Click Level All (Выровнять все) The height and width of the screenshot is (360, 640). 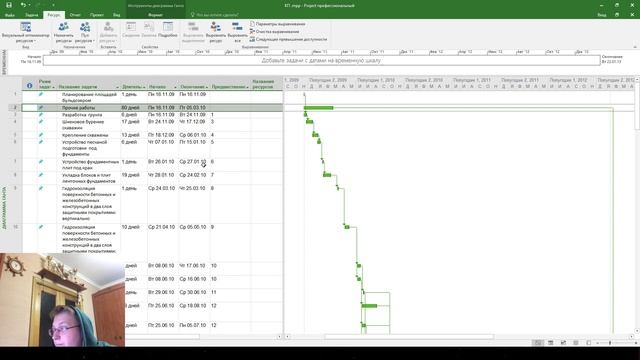(238, 32)
